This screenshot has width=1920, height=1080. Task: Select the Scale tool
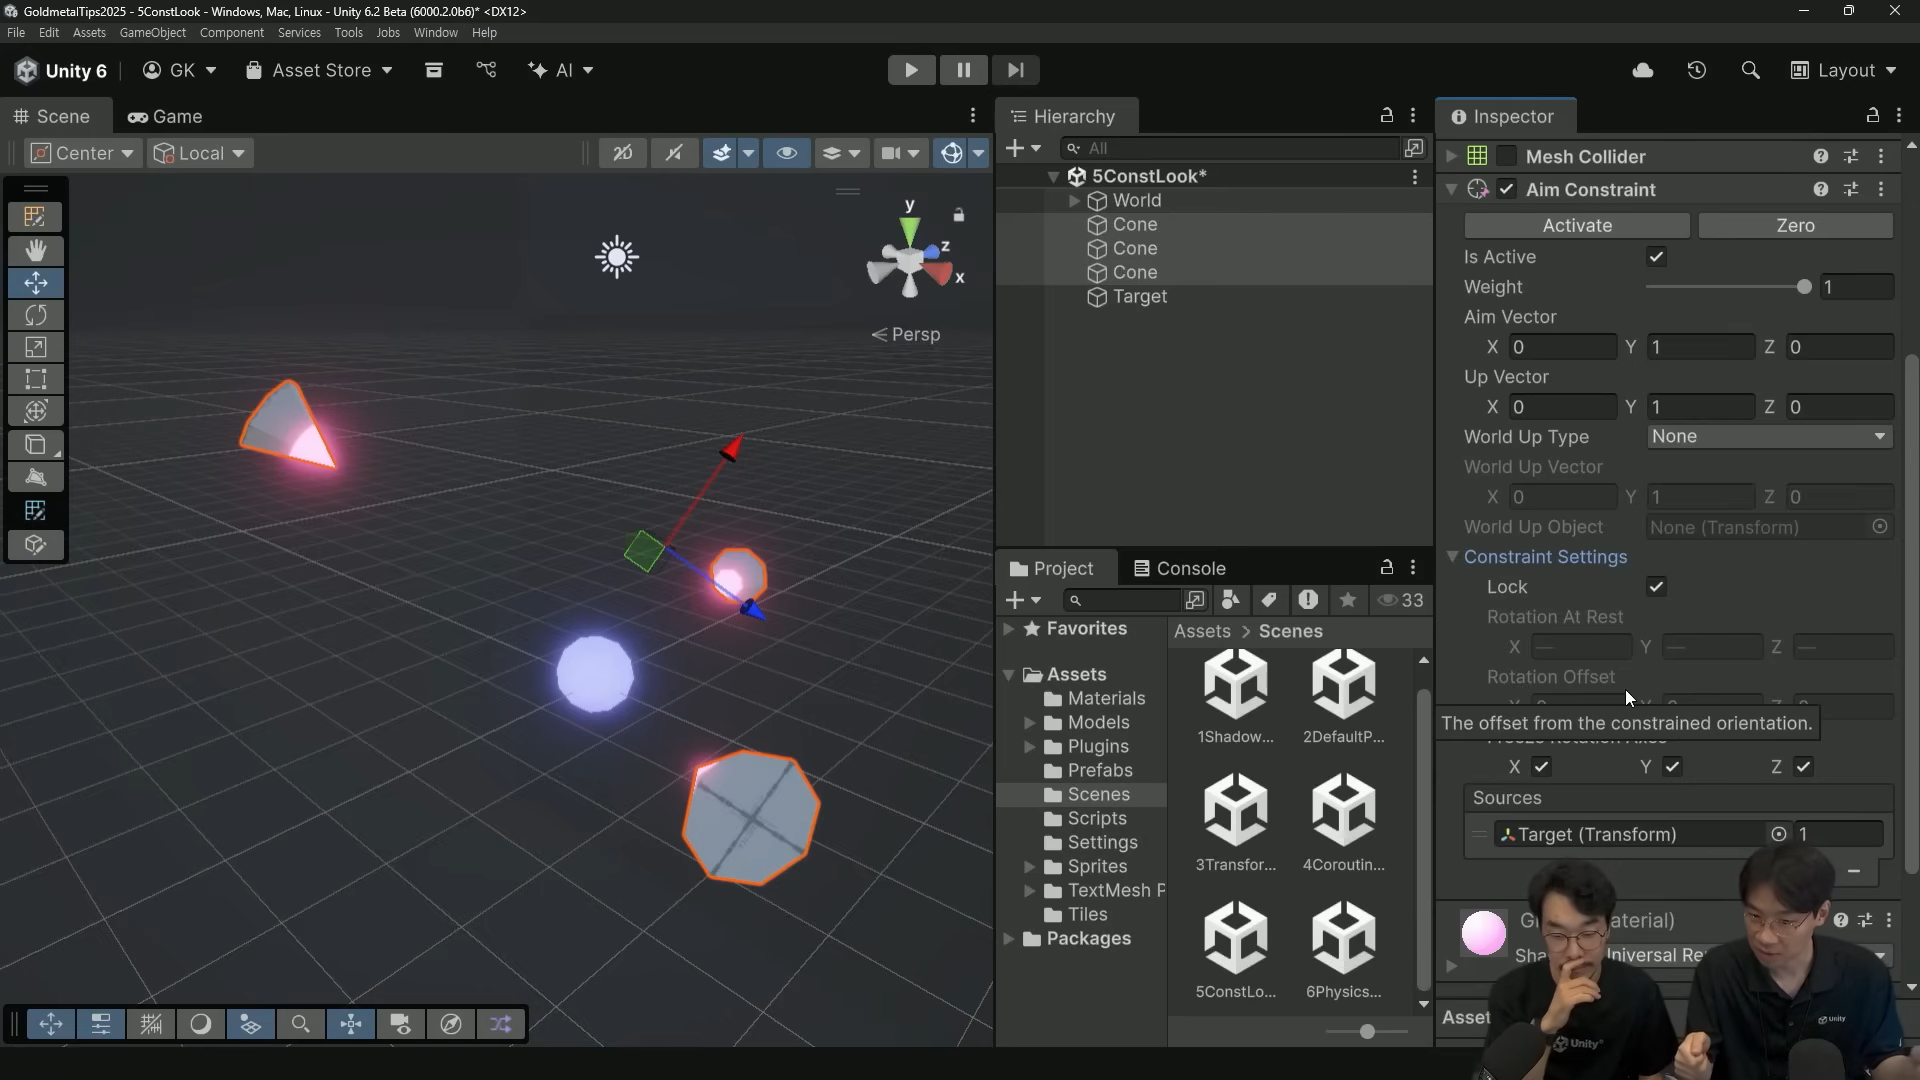(36, 347)
